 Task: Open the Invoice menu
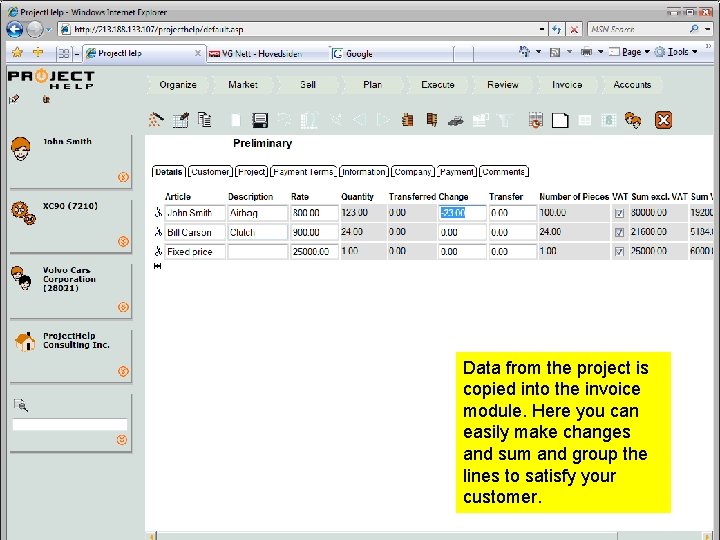(x=567, y=84)
